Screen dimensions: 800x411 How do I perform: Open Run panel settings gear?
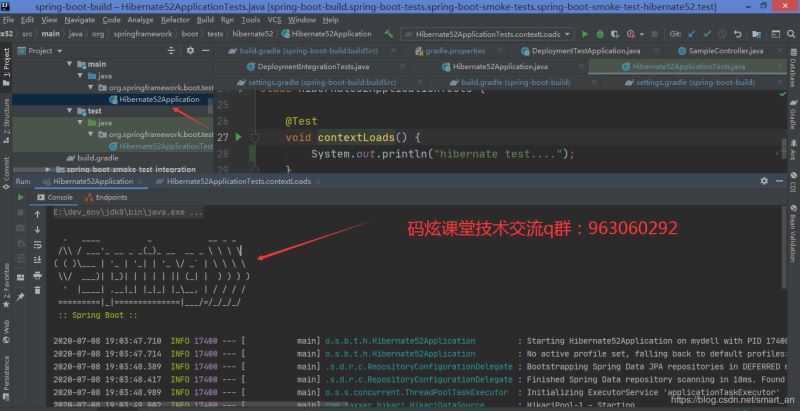764,181
